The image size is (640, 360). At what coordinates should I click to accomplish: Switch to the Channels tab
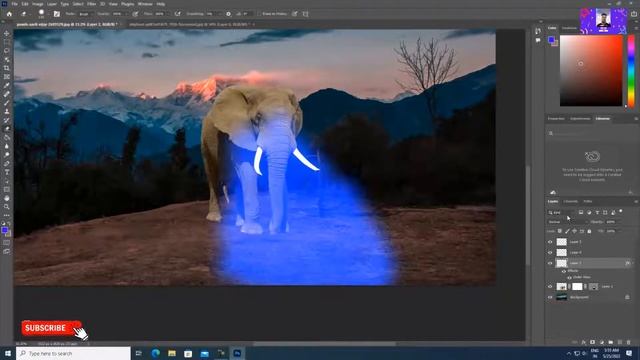pyautogui.click(x=570, y=202)
